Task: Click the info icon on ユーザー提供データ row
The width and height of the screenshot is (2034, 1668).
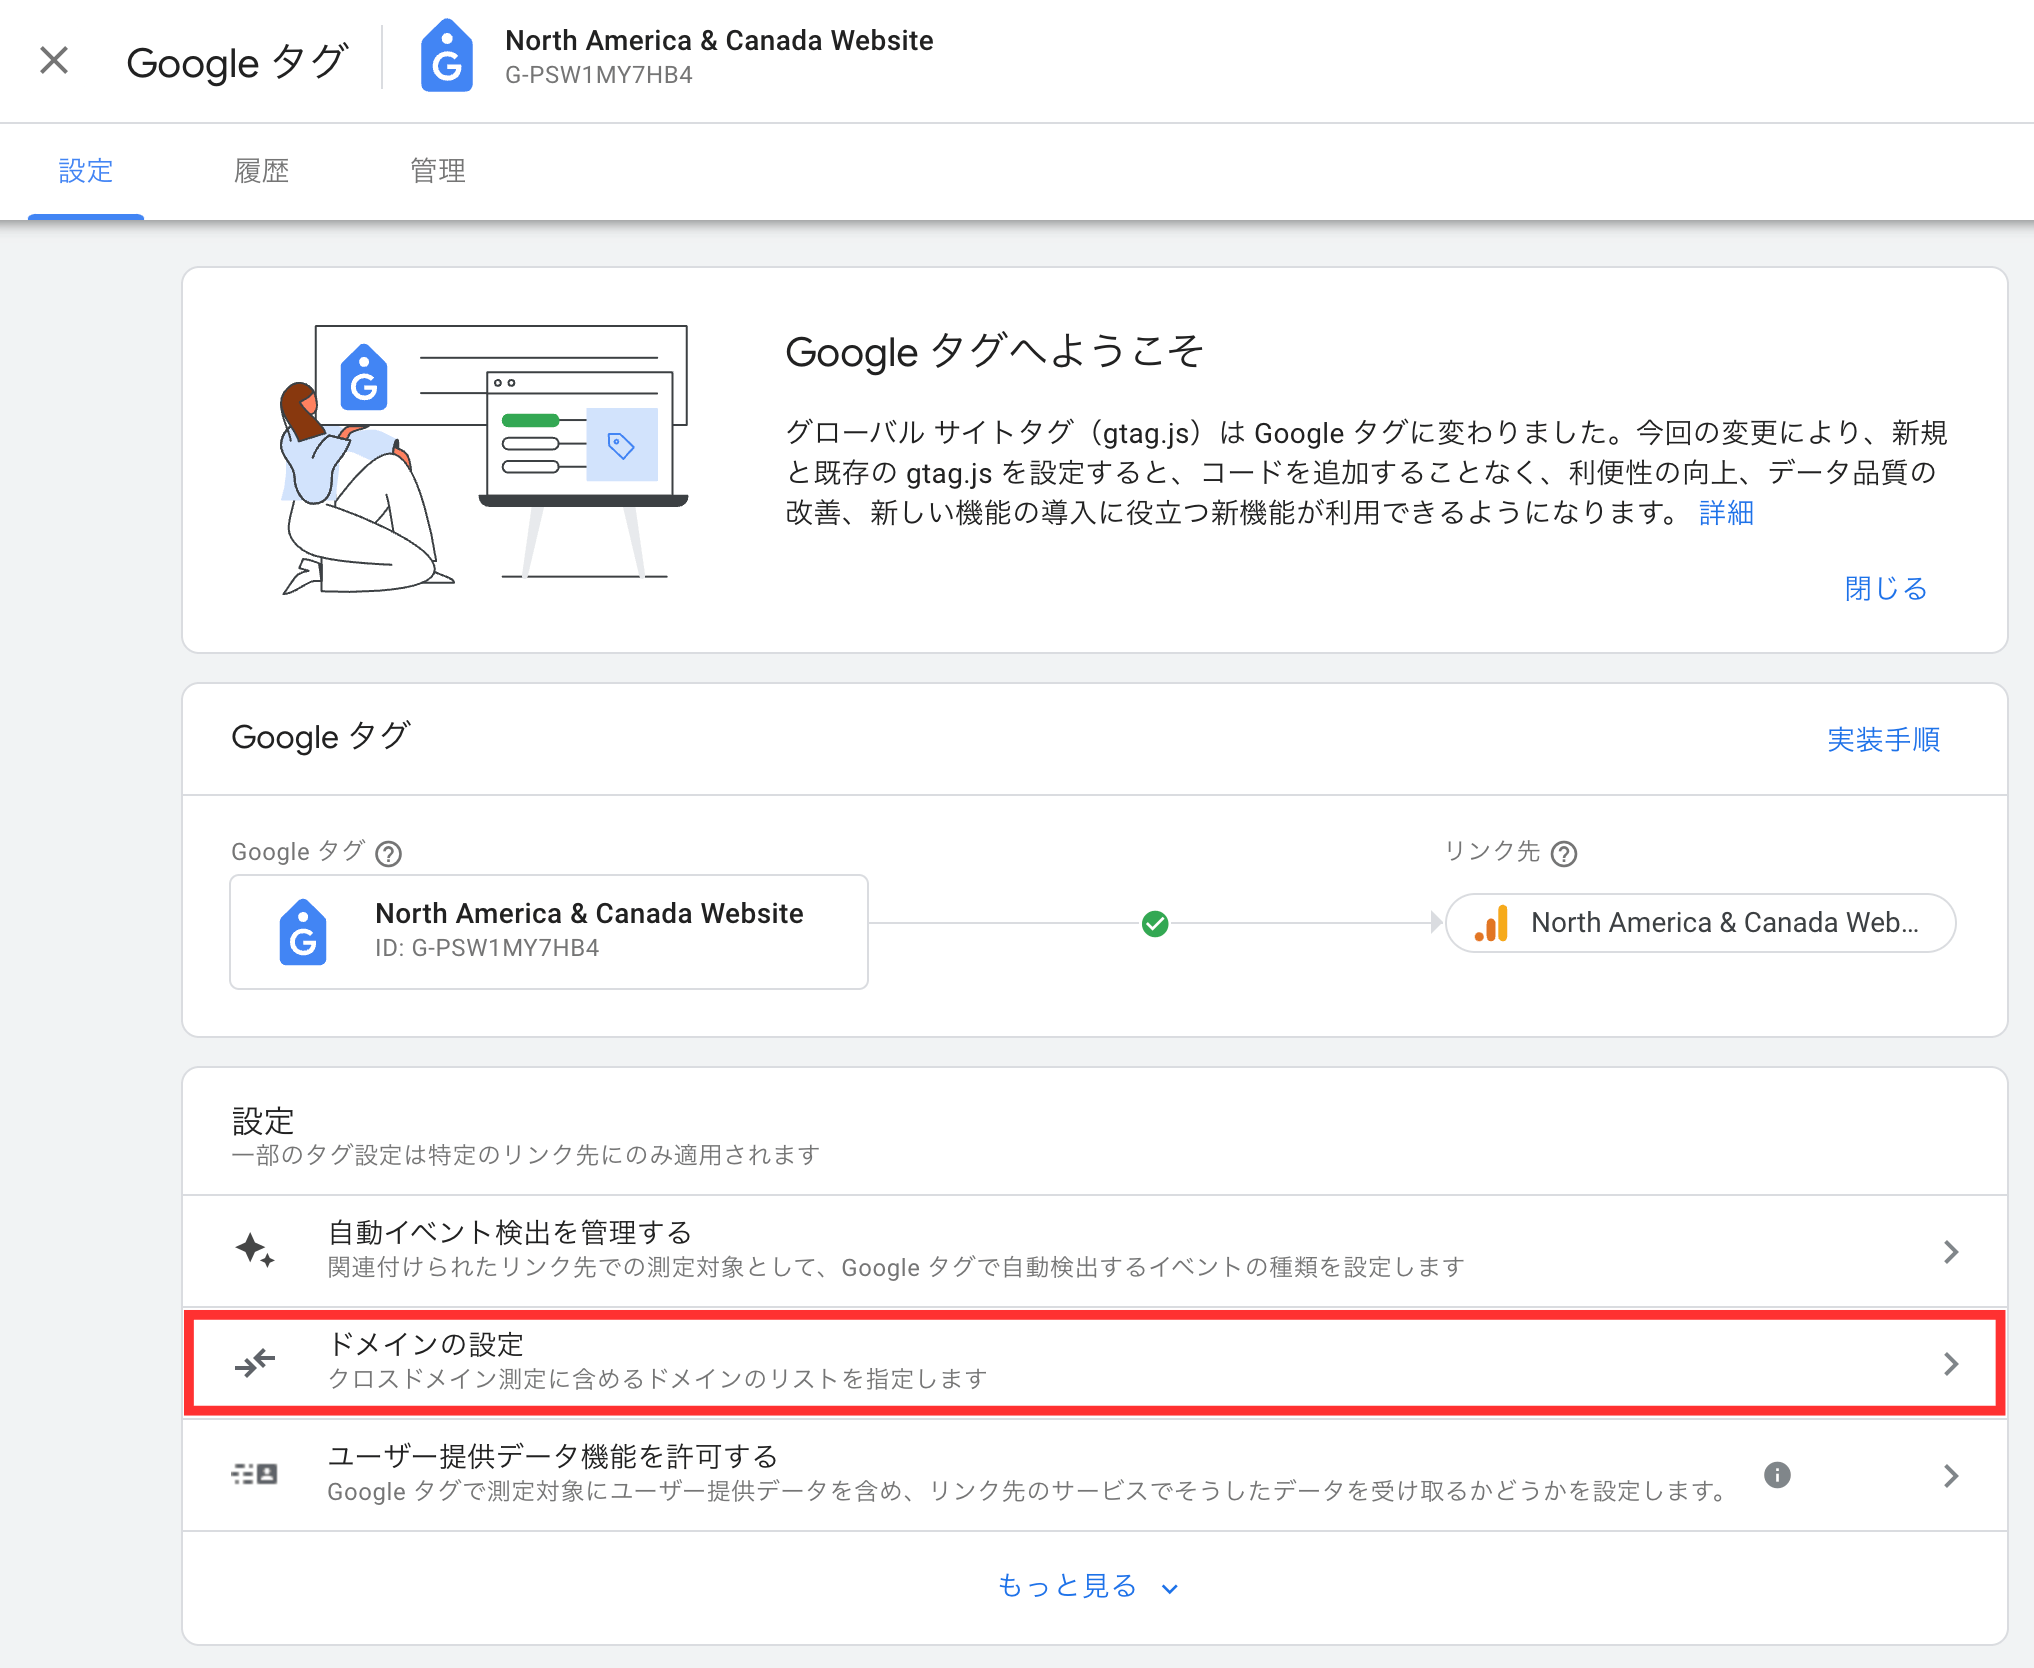Action: point(1777,1475)
